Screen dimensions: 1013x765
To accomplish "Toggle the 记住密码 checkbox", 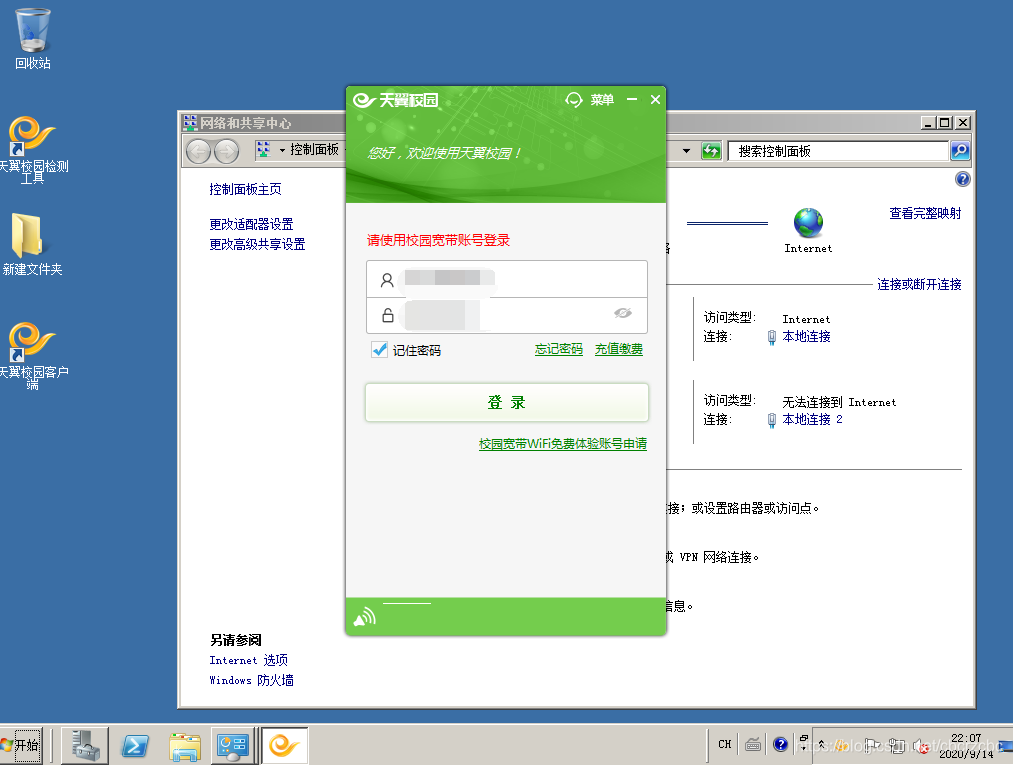I will click(380, 350).
